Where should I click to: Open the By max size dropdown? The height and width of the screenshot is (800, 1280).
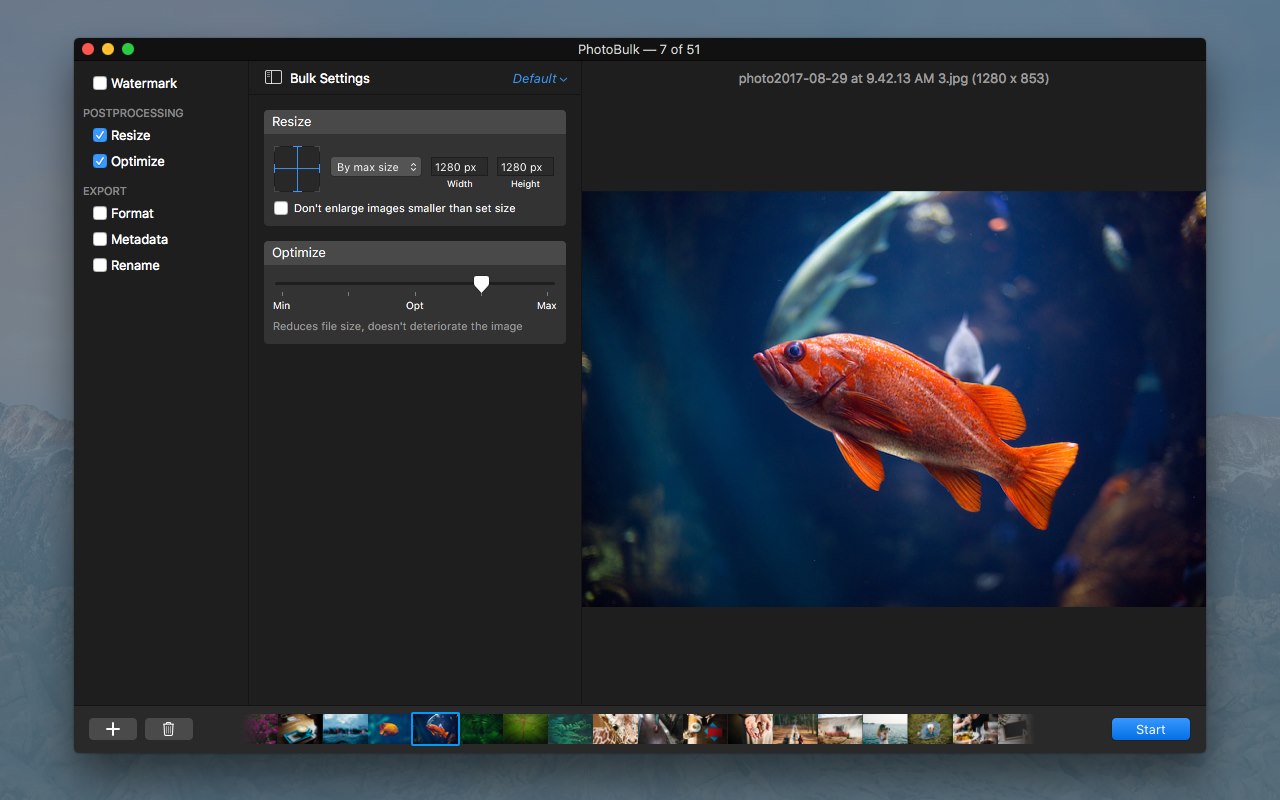coord(375,167)
